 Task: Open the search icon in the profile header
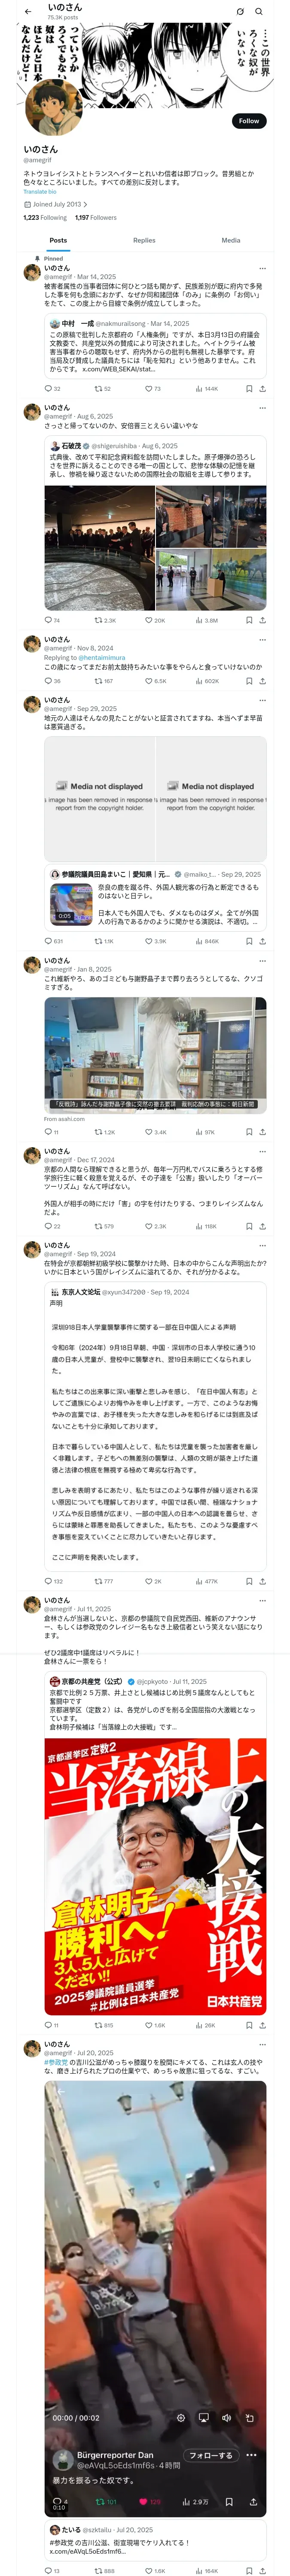click(x=259, y=11)
